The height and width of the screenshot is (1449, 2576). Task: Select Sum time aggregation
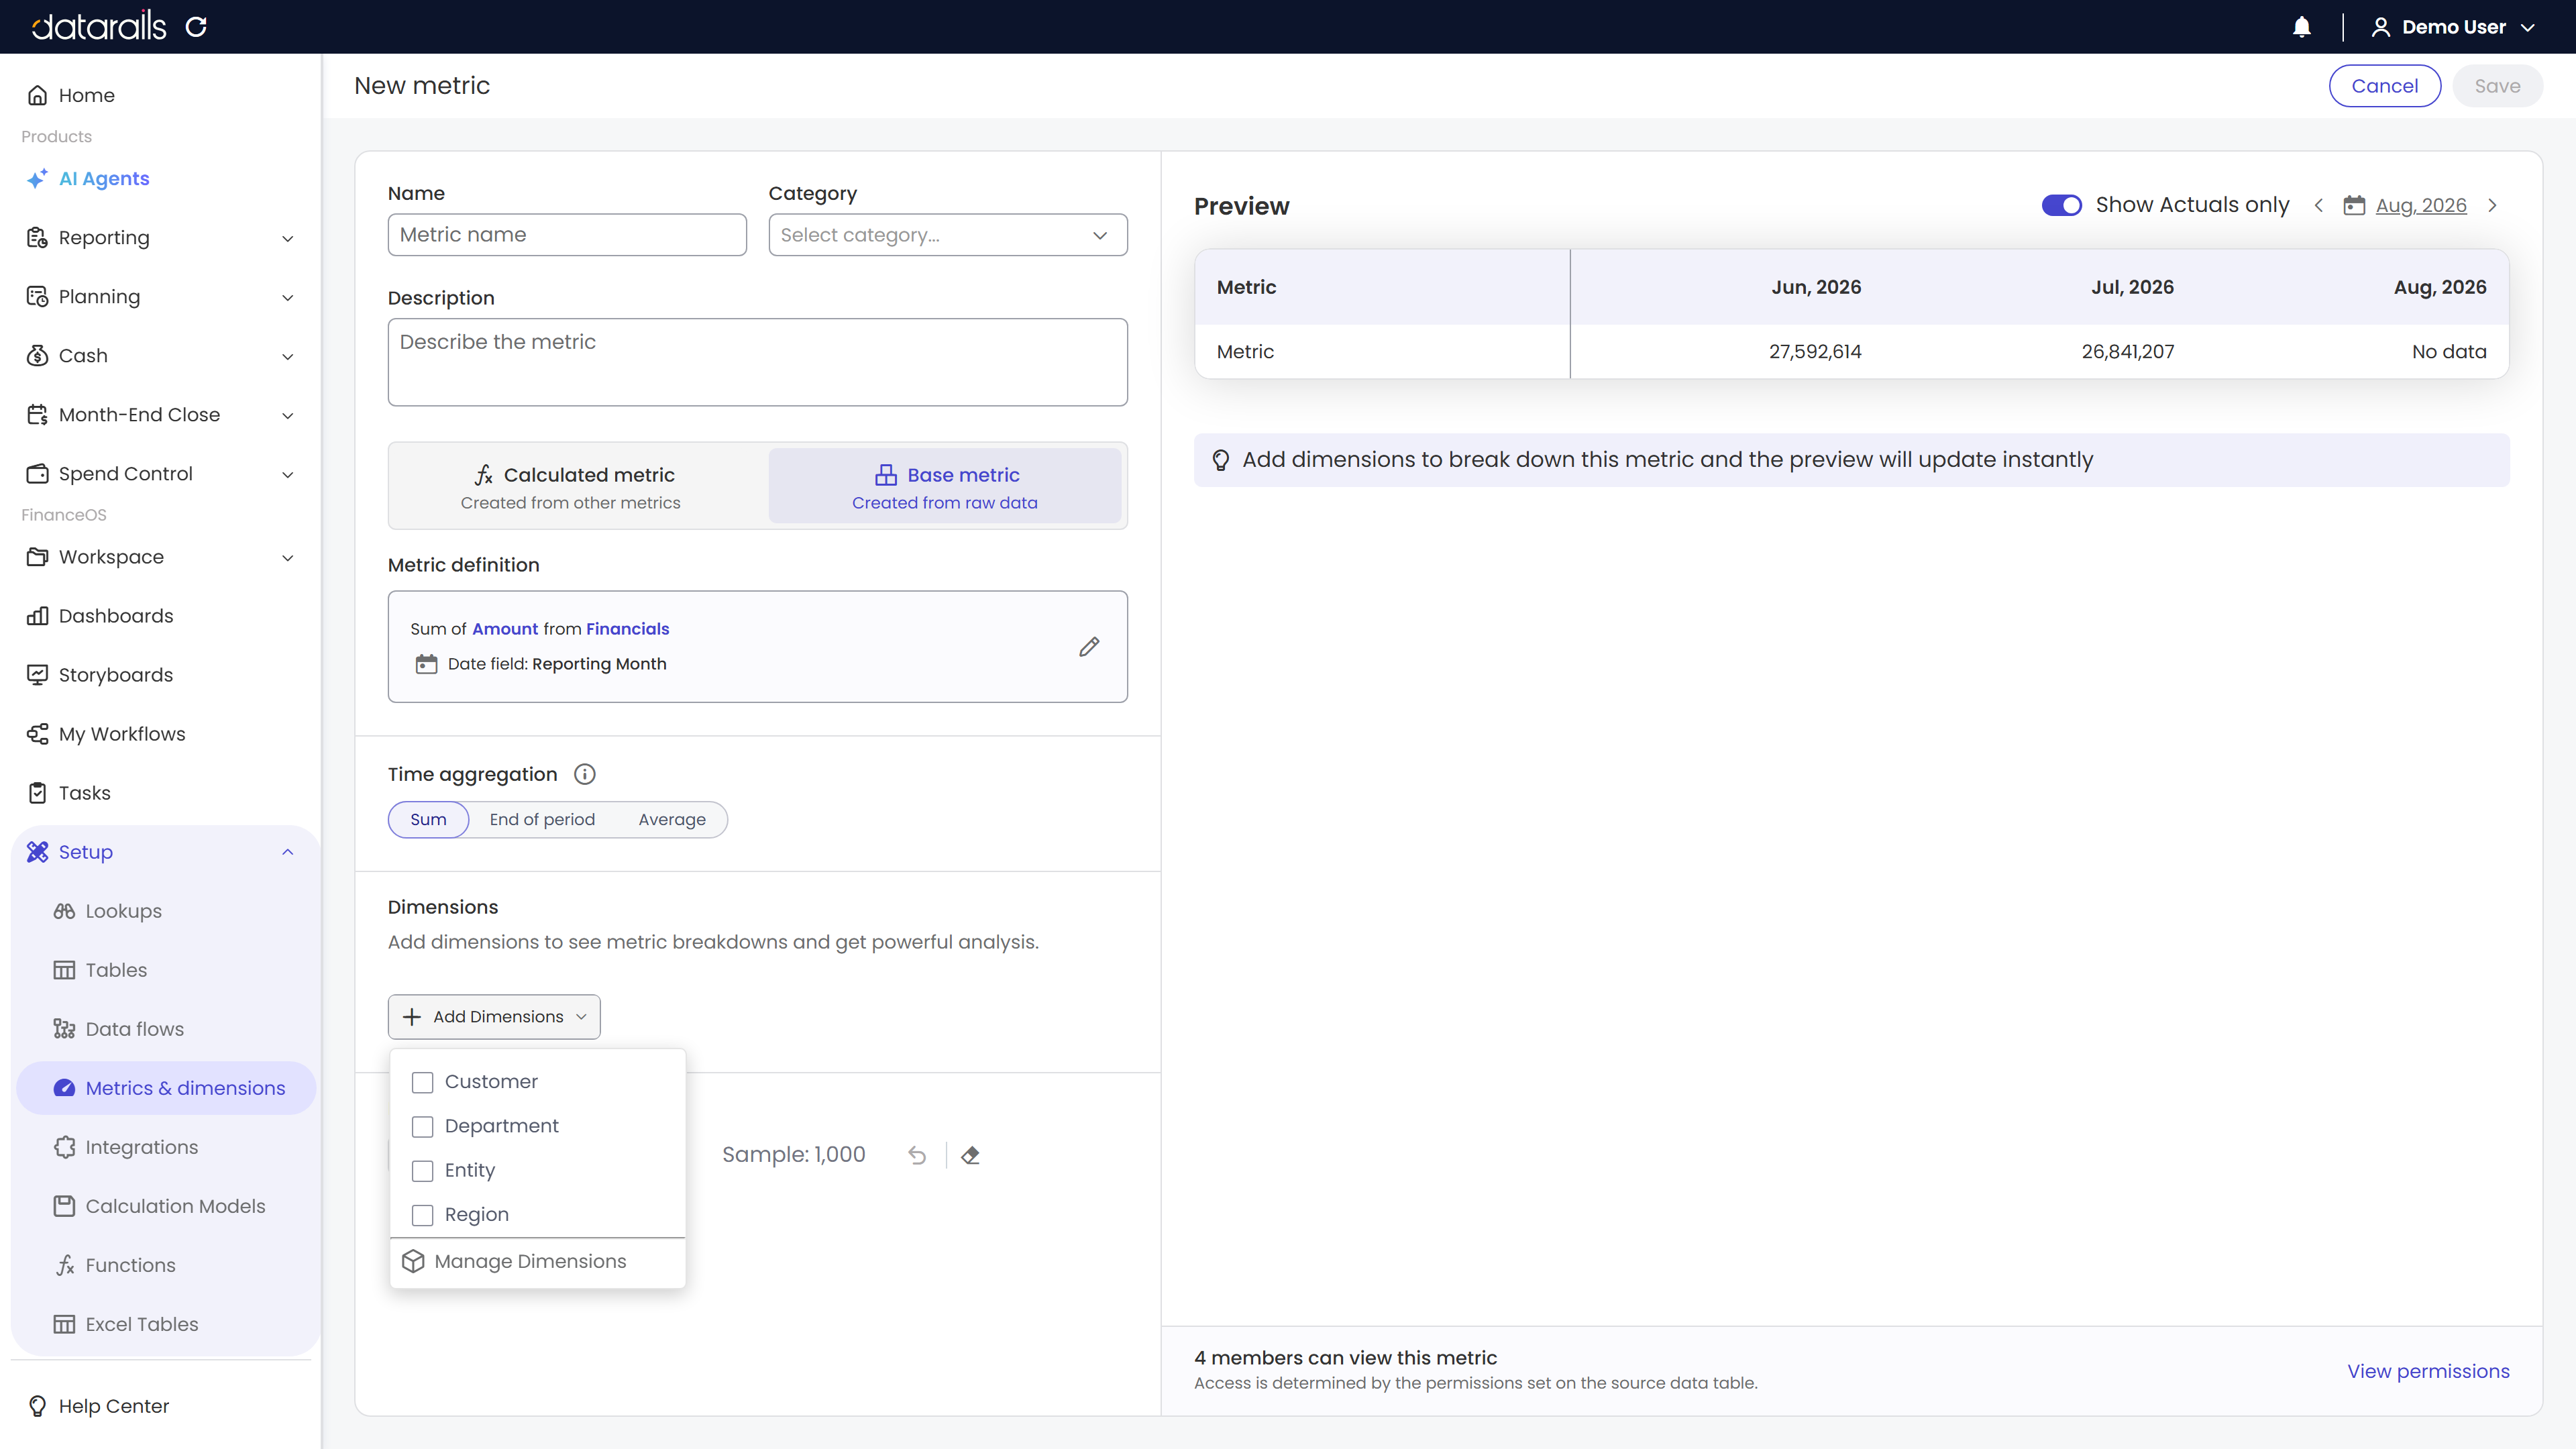click(428, 820)
